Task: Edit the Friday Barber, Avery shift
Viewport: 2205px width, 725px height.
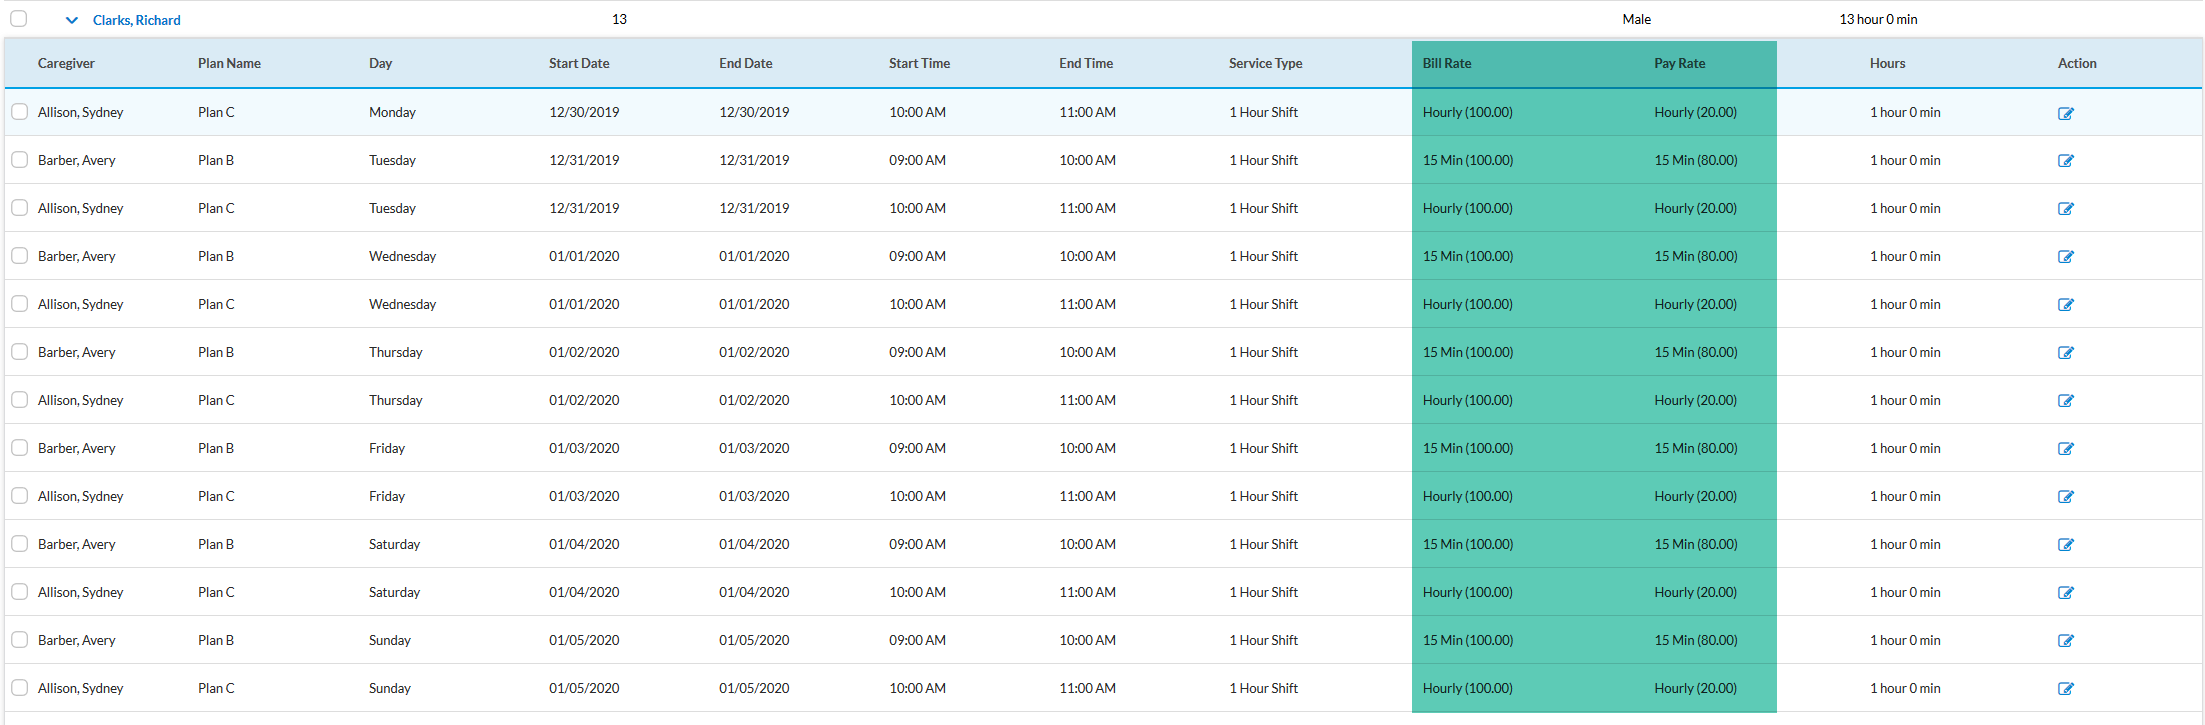Action: pyautogui.click(x=2065, y=449)
